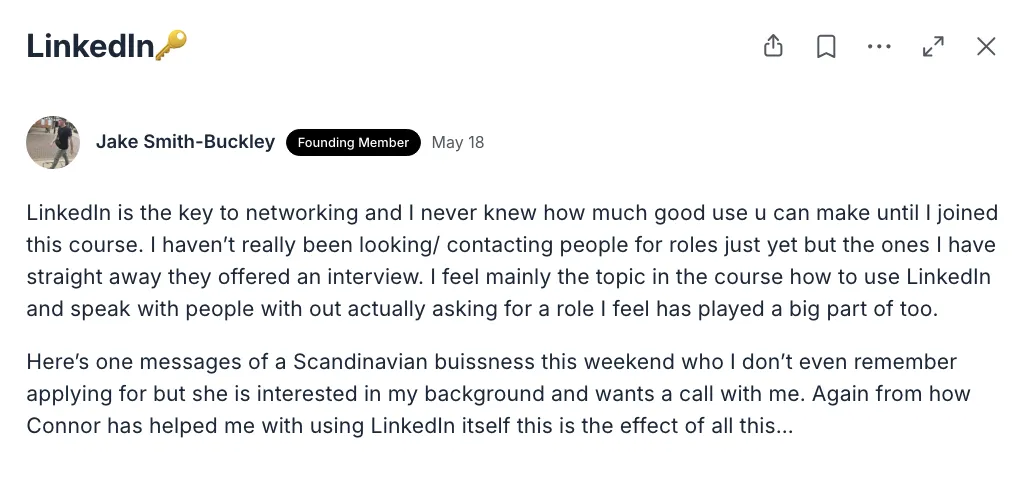Viewport: 1019px width, 502px height.
Task: Click the line starting 'this course. I haven't'
Action: (x=511, y=244)
